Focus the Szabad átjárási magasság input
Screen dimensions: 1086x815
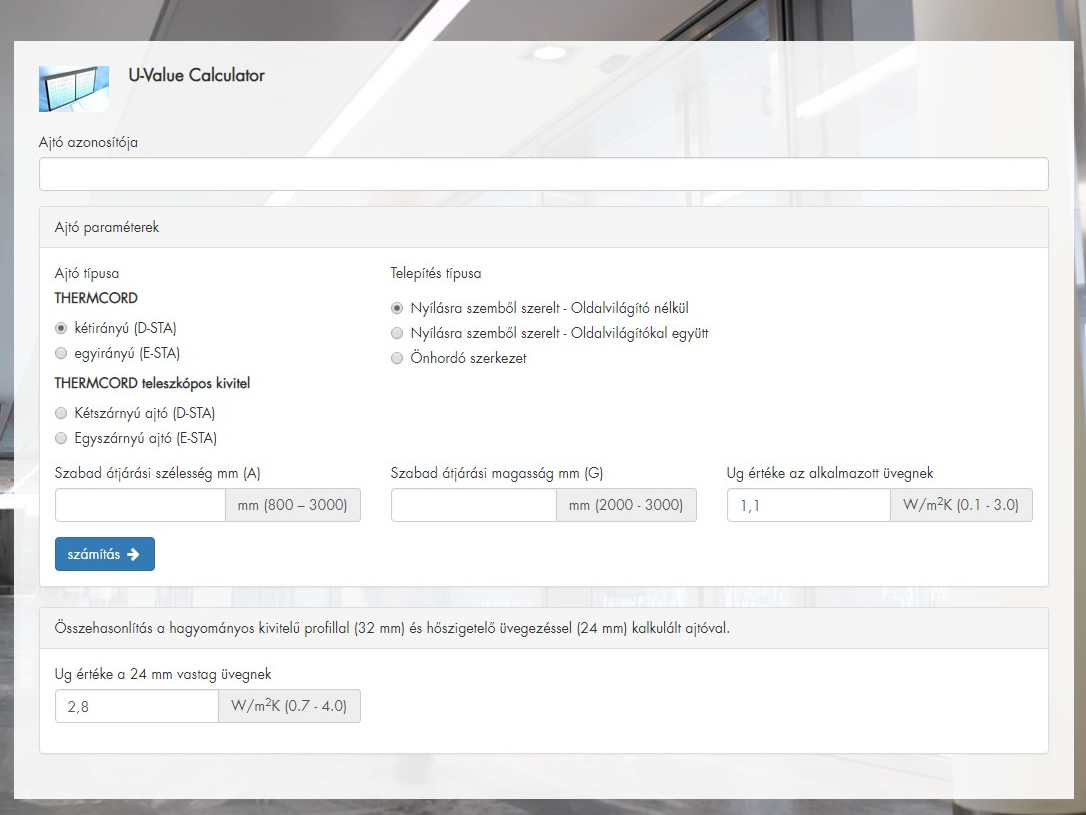(x=474, y=505)
